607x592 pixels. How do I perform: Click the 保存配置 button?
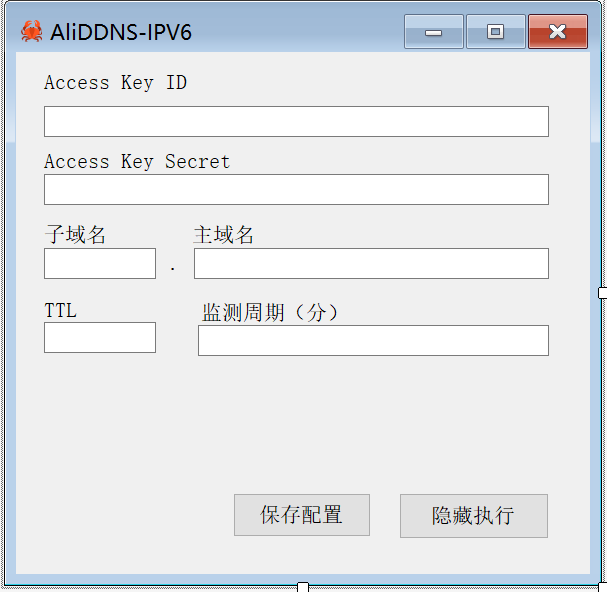tap(302, 515)
